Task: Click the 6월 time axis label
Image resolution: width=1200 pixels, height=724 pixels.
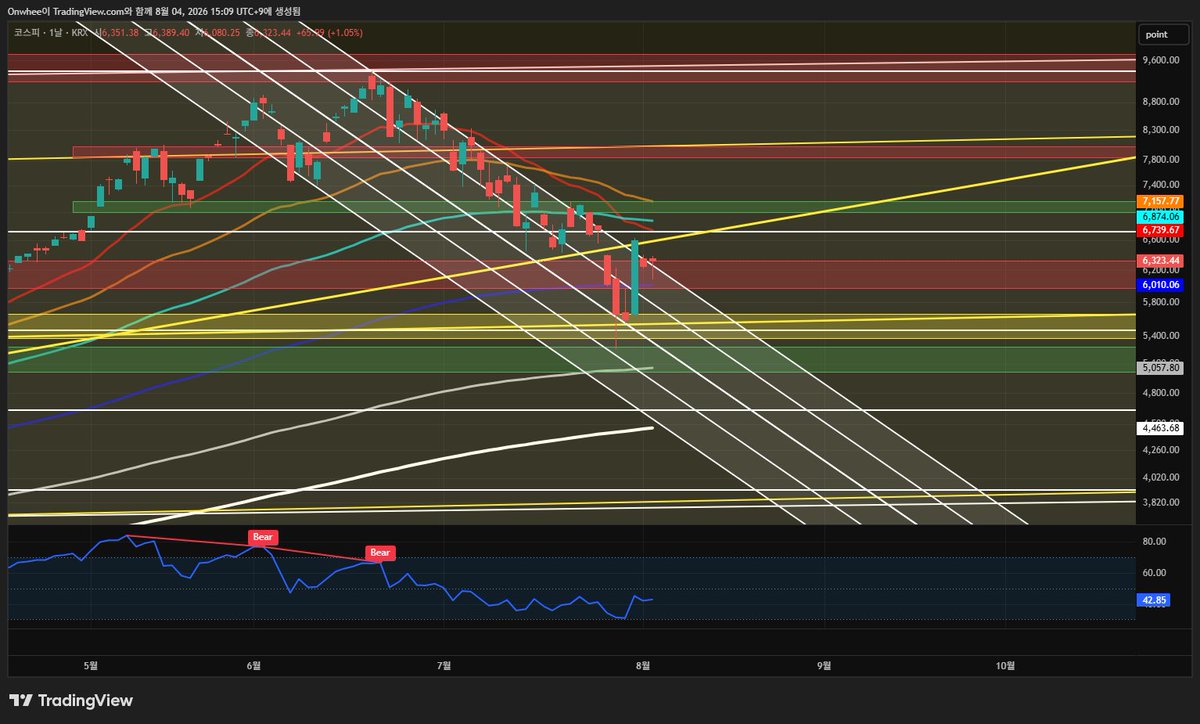Action: 253,664
